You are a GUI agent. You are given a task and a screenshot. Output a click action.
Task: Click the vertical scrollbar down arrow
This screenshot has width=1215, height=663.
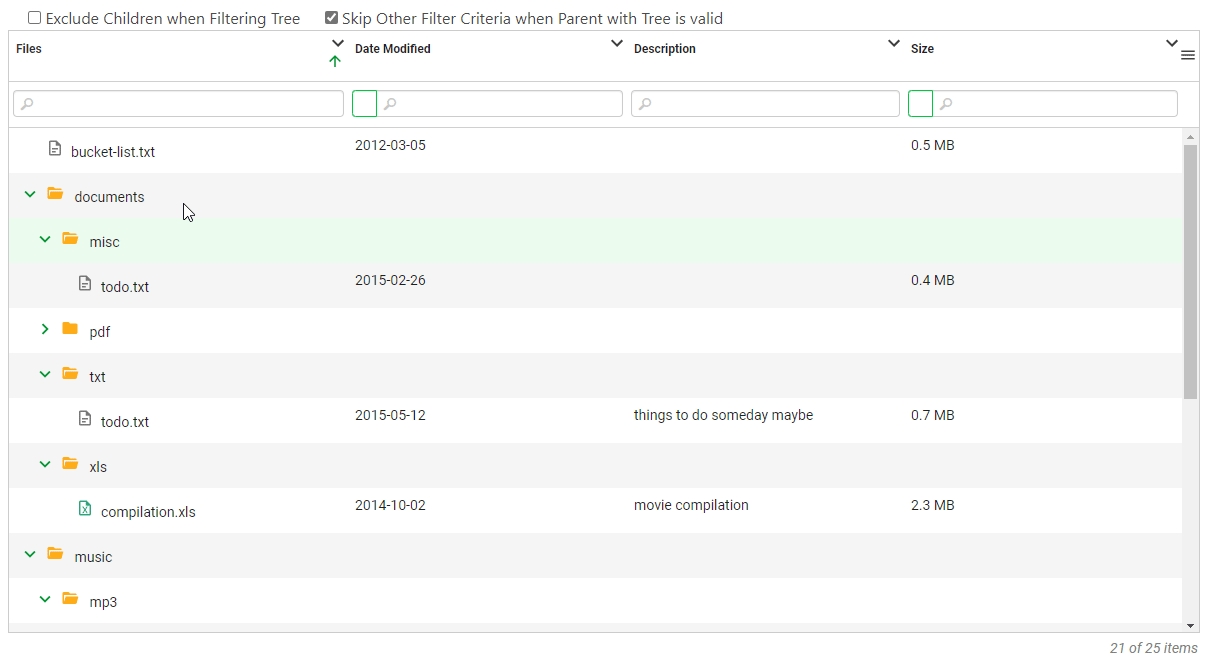1190,625
